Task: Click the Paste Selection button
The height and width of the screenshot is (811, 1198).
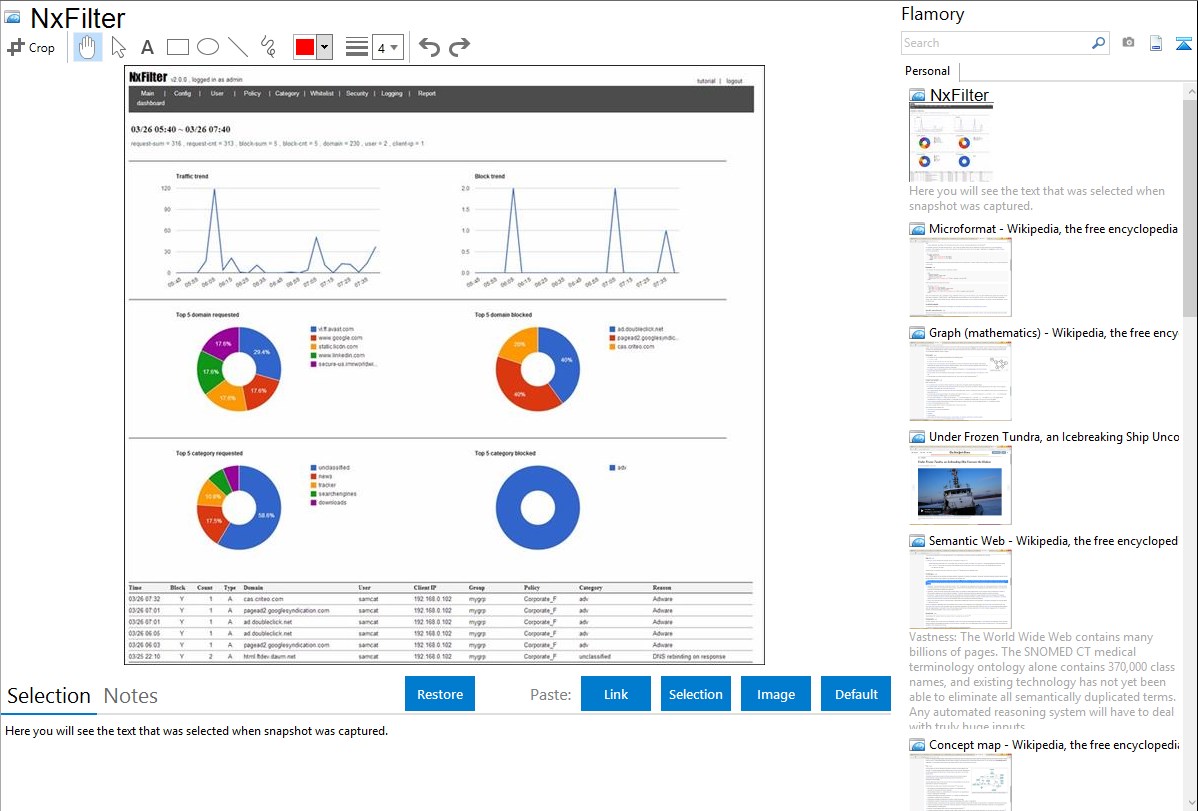Action: (696, 694)
